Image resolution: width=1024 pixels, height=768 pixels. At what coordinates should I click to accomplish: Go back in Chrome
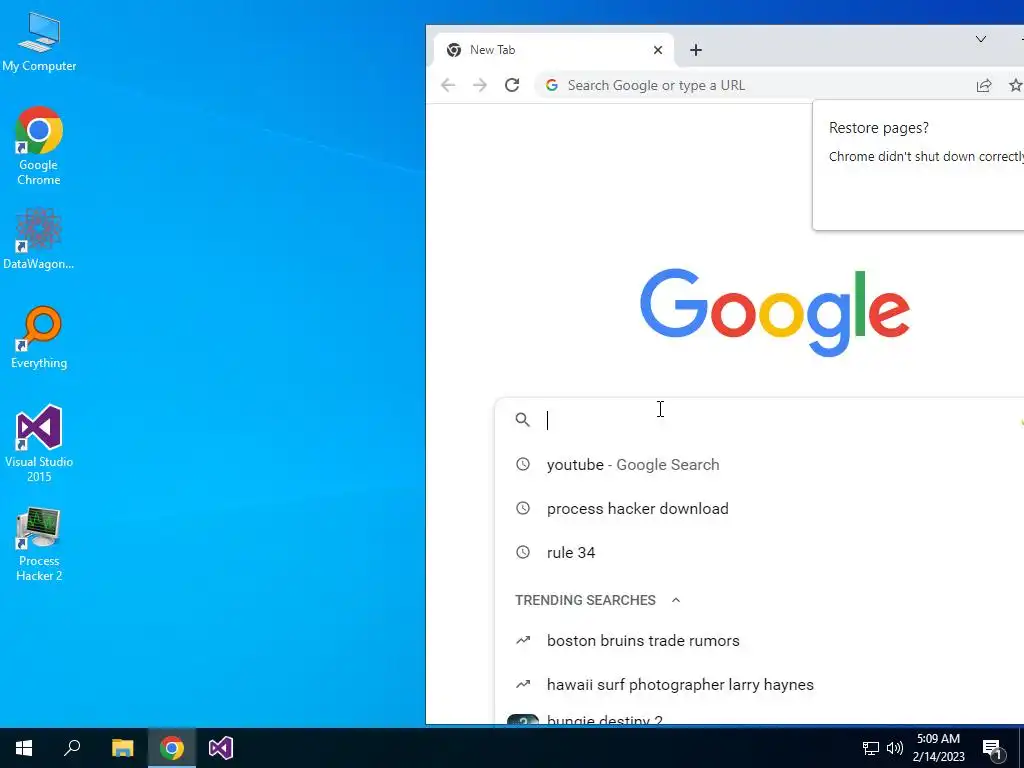pos(448,85)
